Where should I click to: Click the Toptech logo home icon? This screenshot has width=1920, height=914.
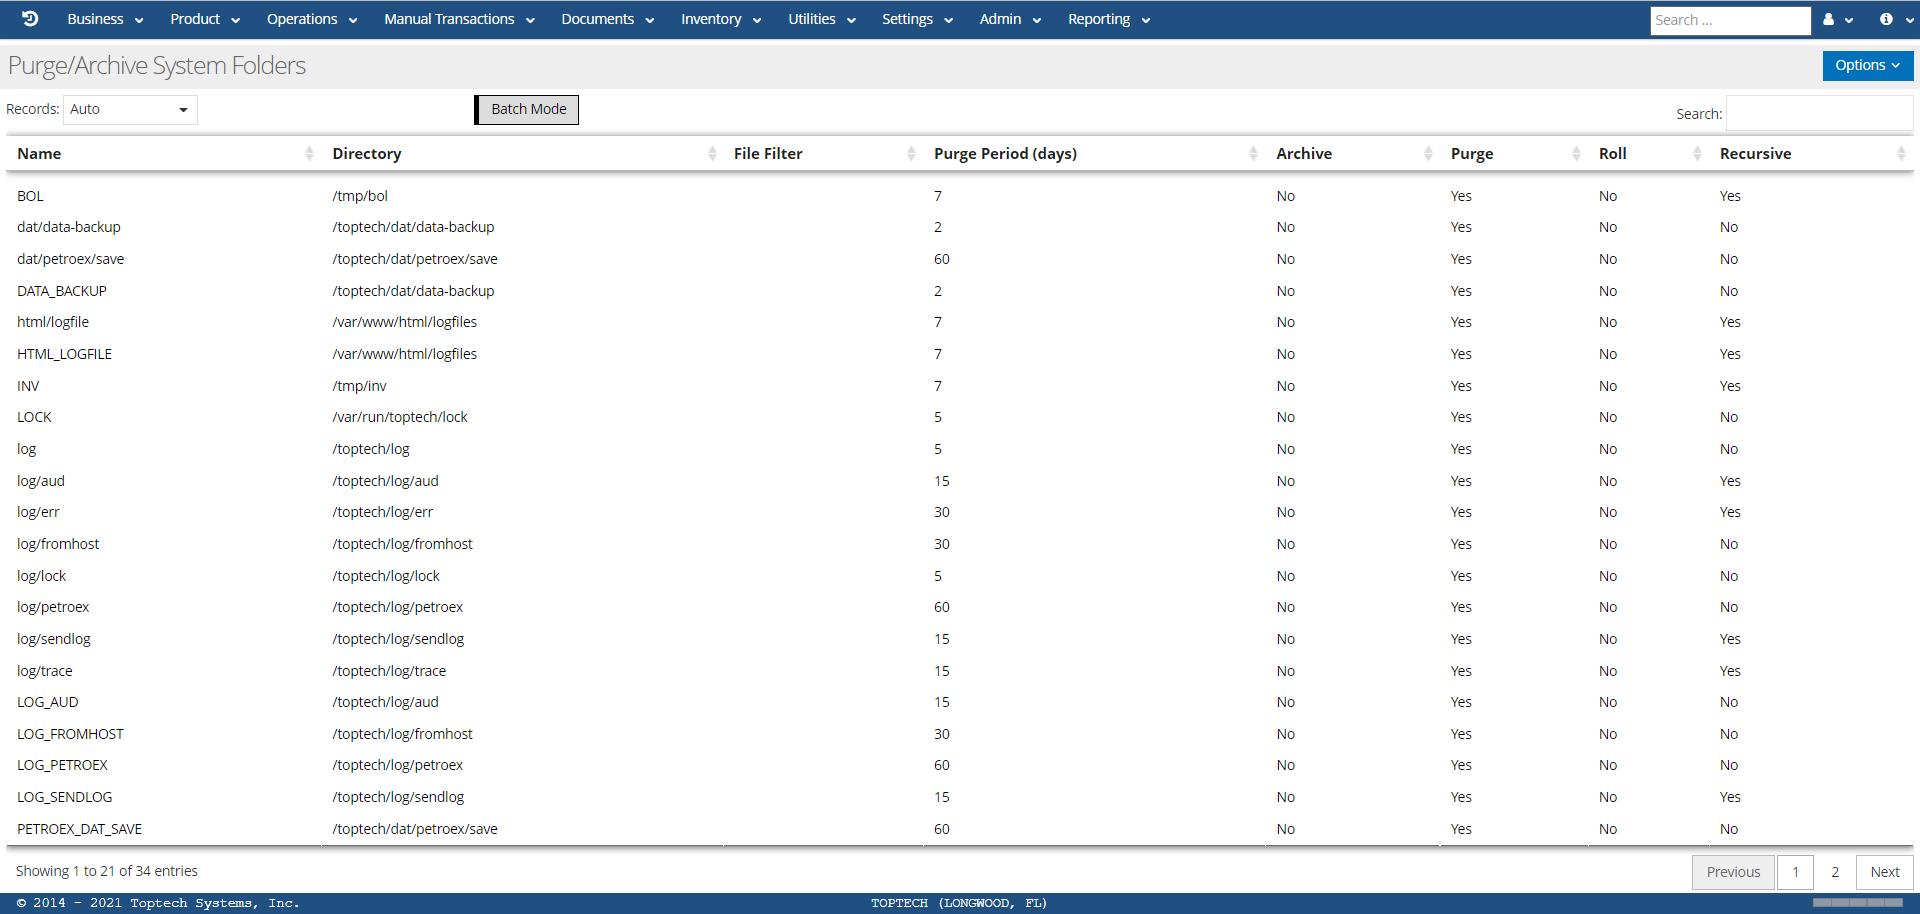(30, 19)
